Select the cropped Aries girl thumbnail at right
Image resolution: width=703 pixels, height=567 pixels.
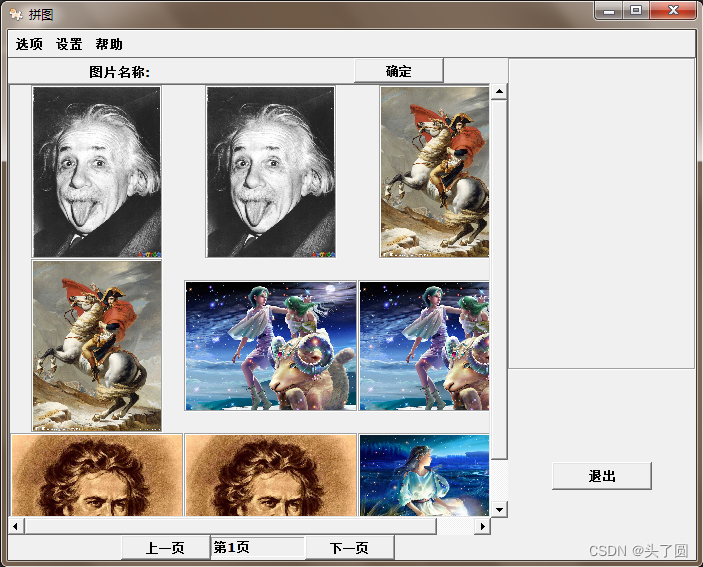point(424,346)
